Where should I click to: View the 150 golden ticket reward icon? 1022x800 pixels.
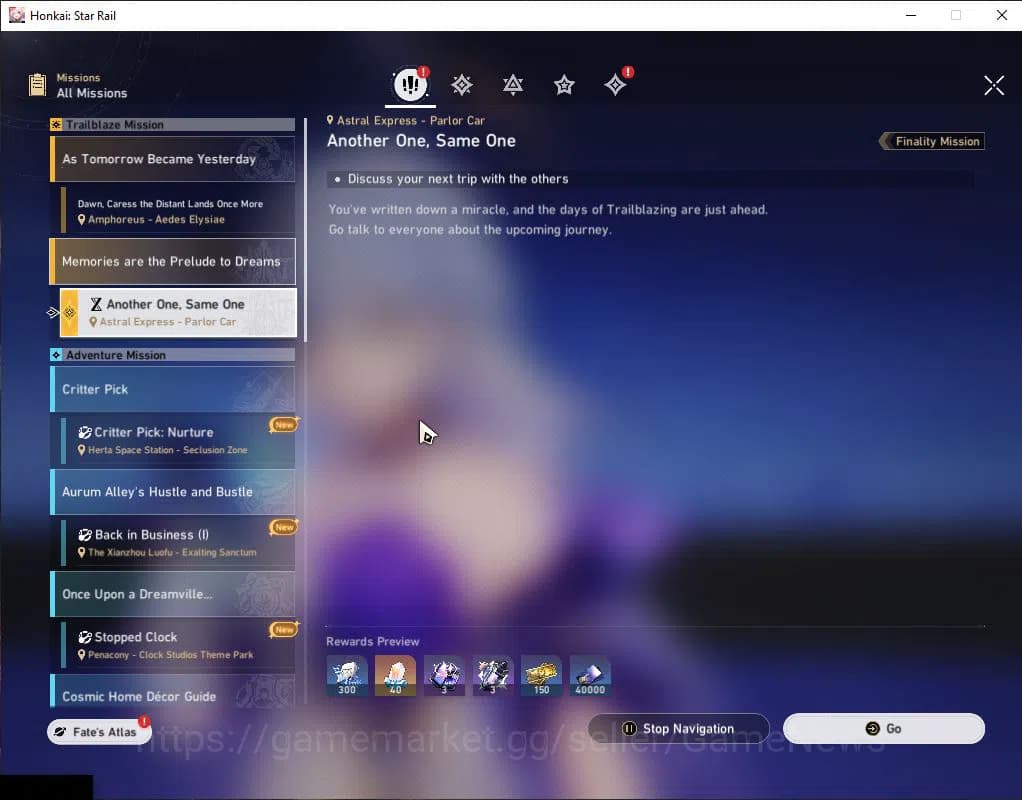click(542, 675)
